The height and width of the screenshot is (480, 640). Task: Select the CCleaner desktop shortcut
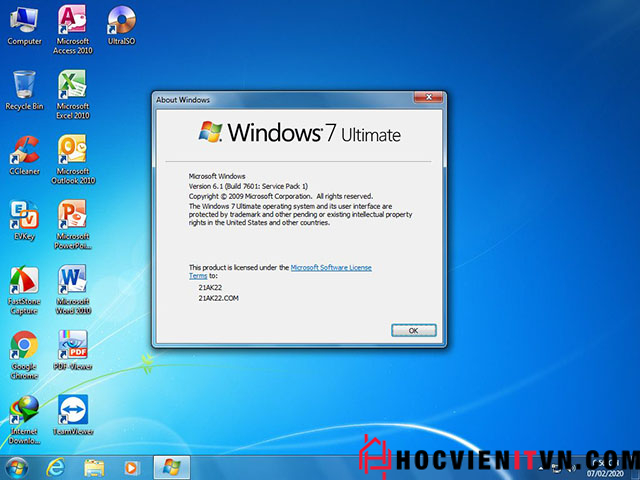coord(24,156)
